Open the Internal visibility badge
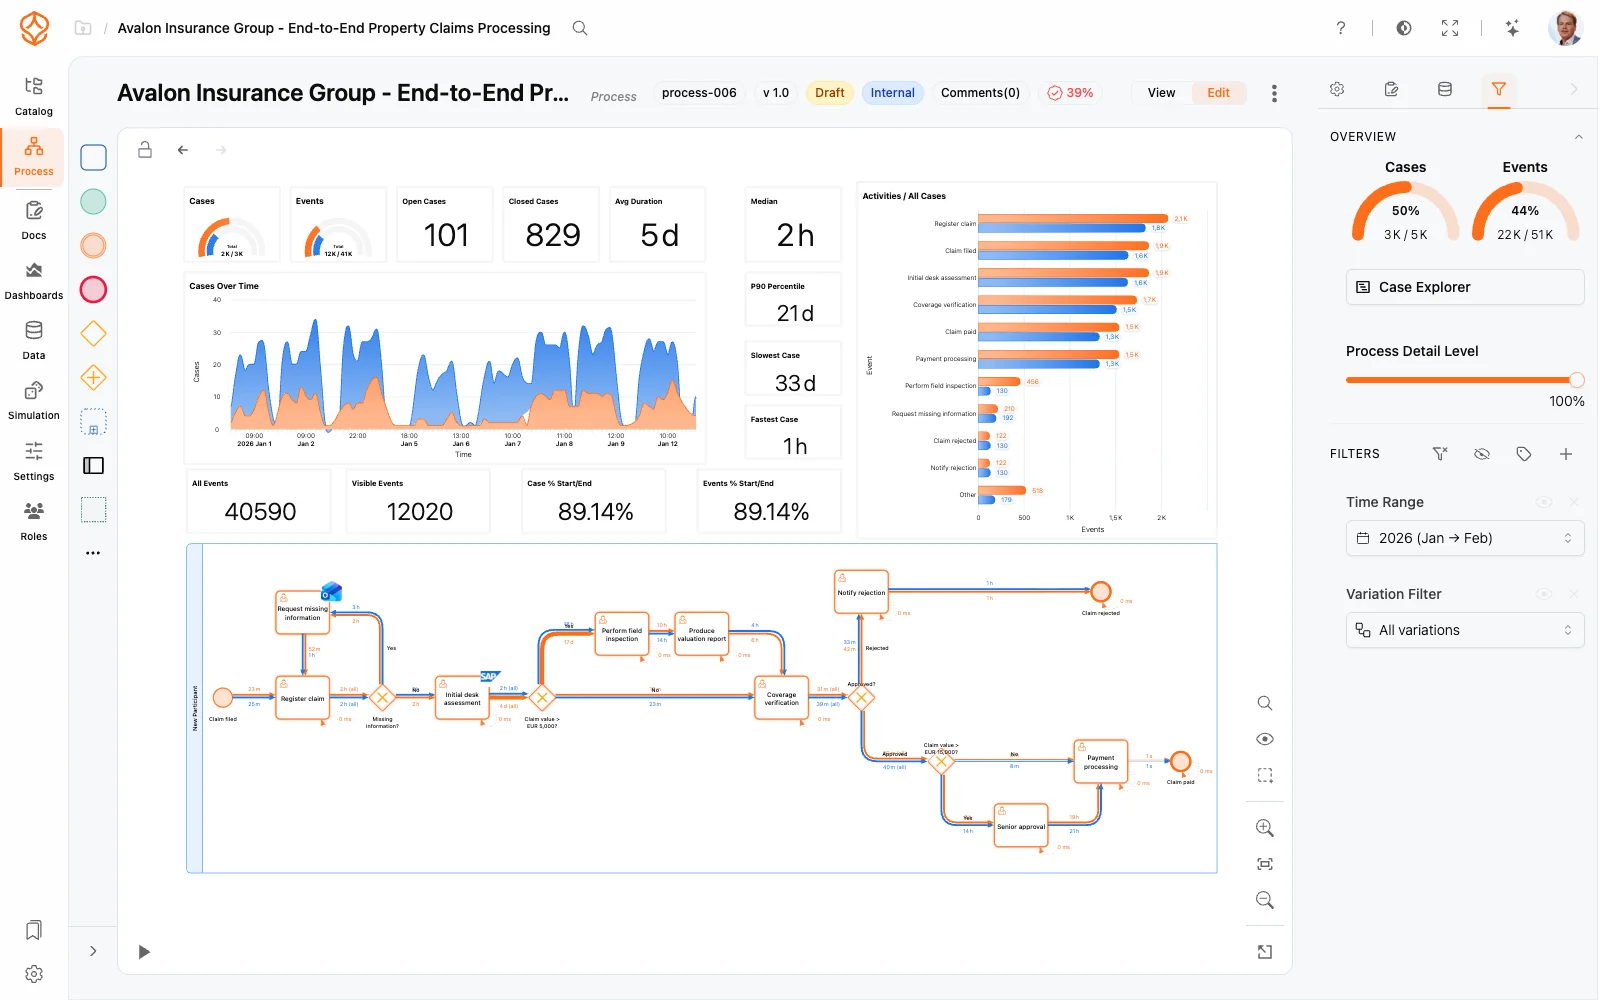The image size is (1600, 1000). pos(892,93)
